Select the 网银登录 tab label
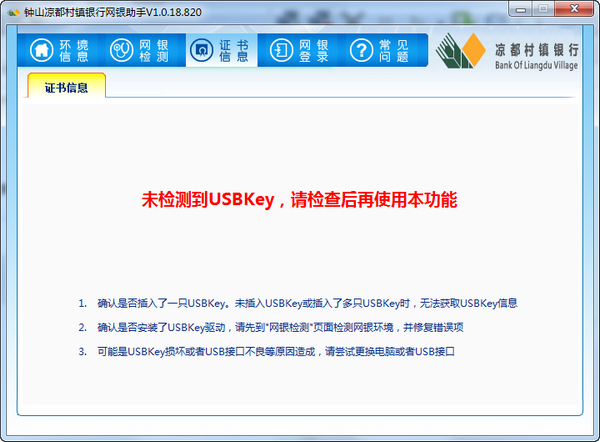Viewport: 600px width, 442px height. tap(313, 51)
